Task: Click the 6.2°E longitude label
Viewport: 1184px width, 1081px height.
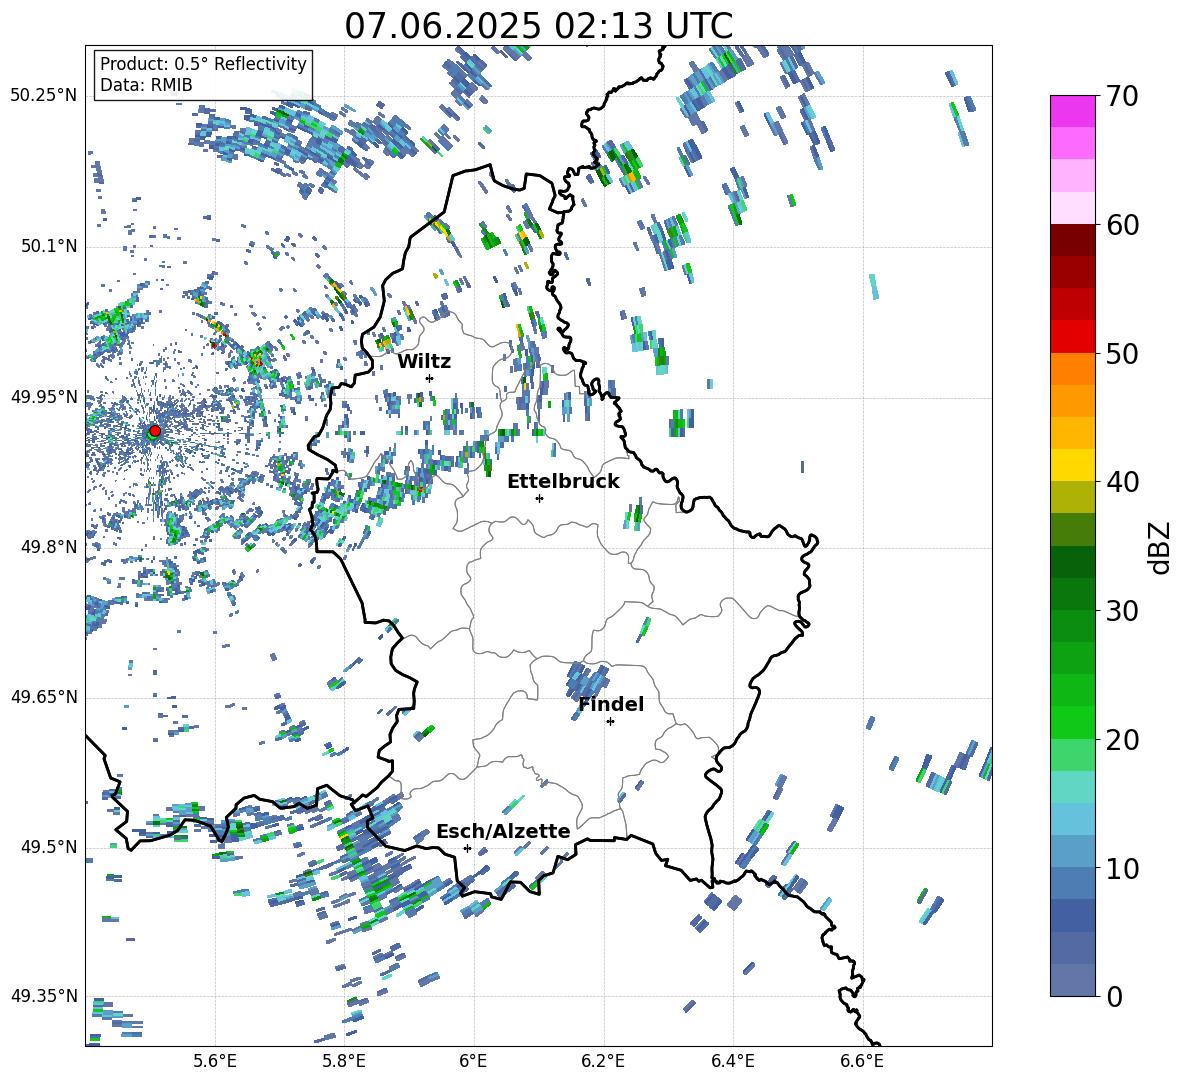Action: pos(603,1061)
